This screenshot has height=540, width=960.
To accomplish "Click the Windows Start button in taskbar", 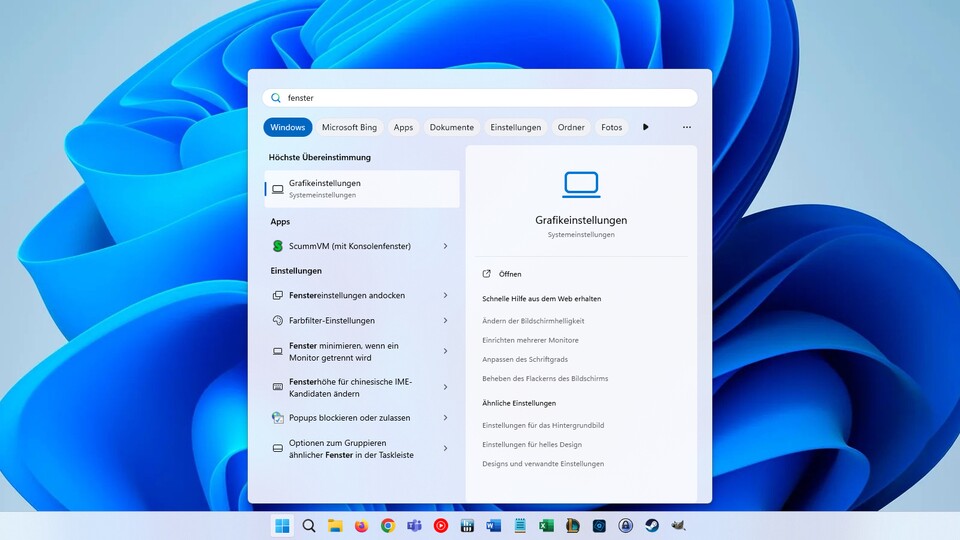I will tap(282, 526).
